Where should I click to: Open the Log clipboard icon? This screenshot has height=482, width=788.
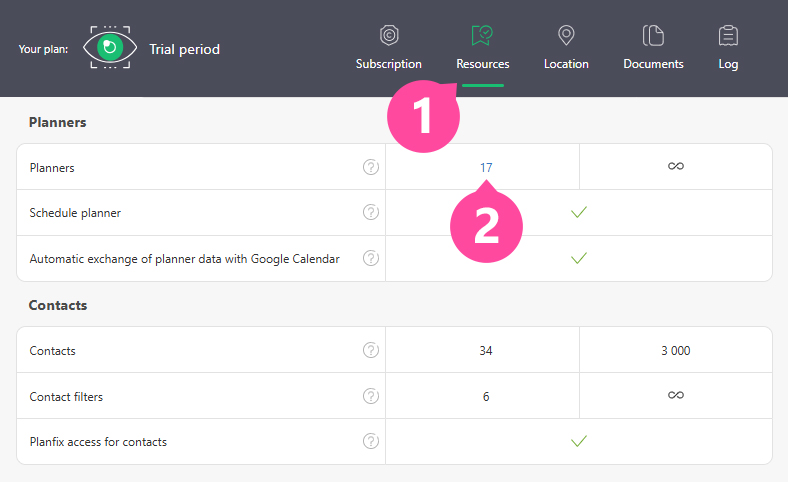point(728,35)
